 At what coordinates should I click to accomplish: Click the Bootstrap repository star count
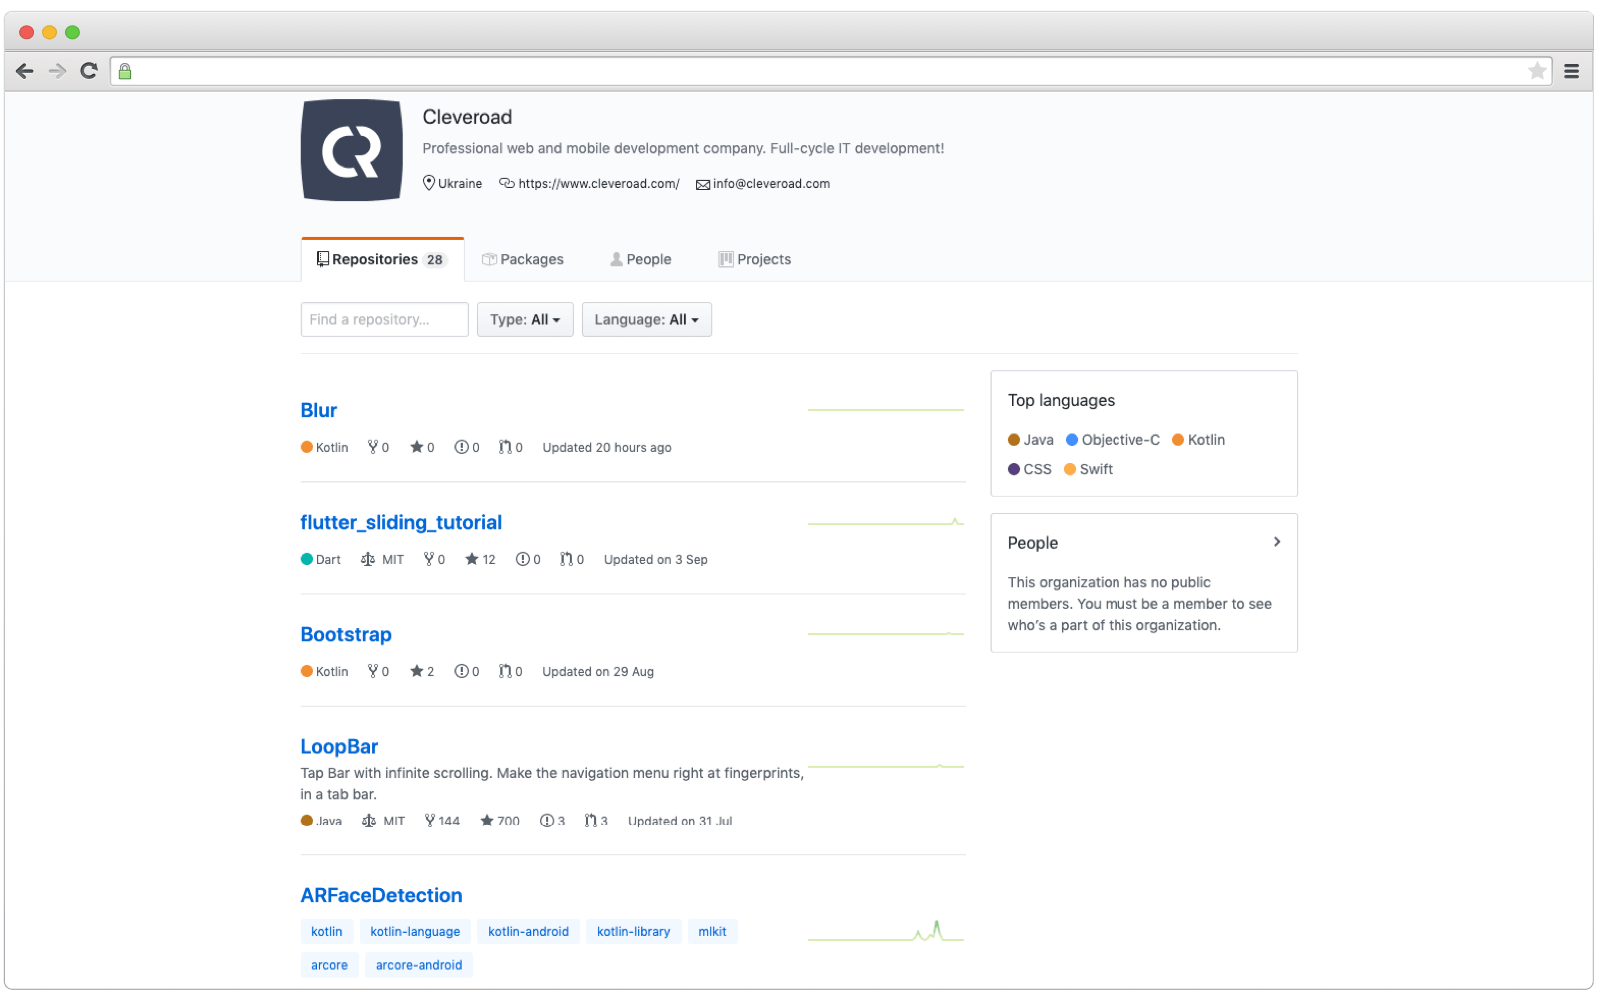click(x=422, y=671)
